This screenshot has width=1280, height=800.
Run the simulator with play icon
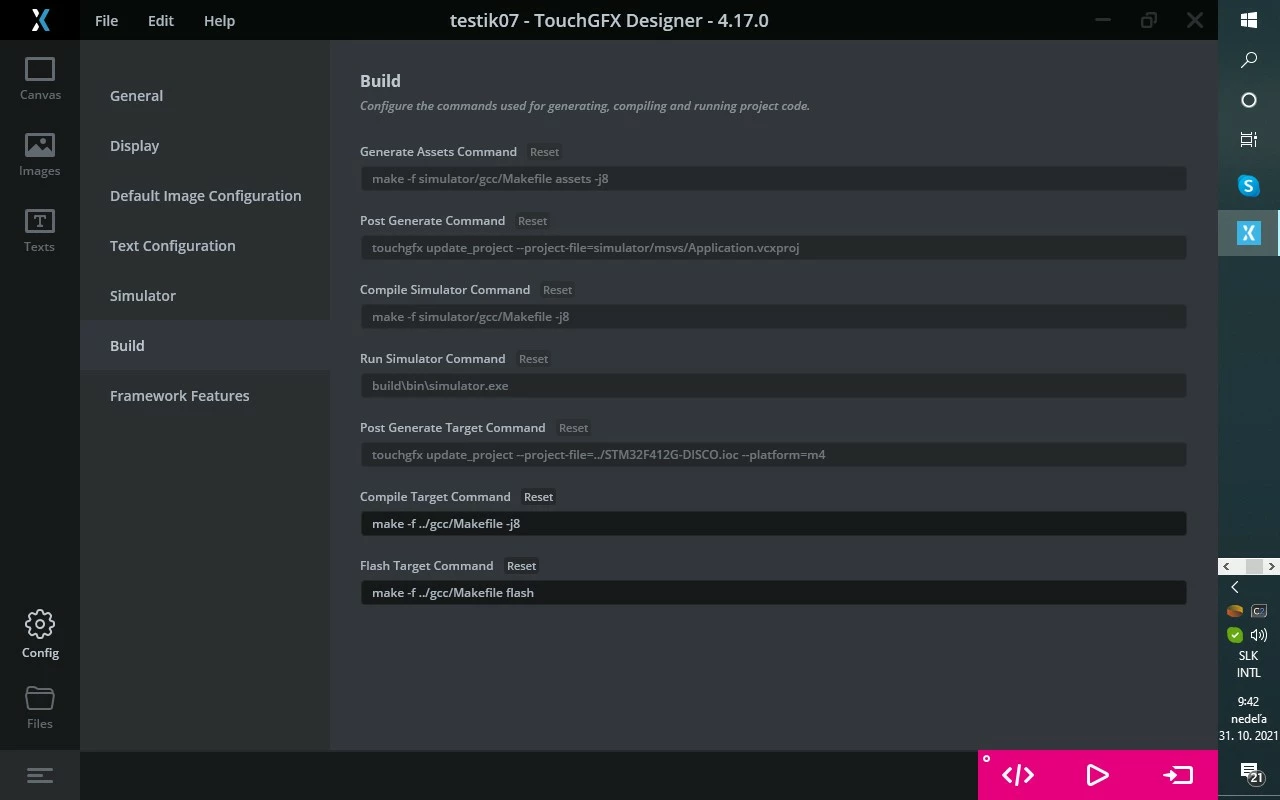tap(1097, 775)
